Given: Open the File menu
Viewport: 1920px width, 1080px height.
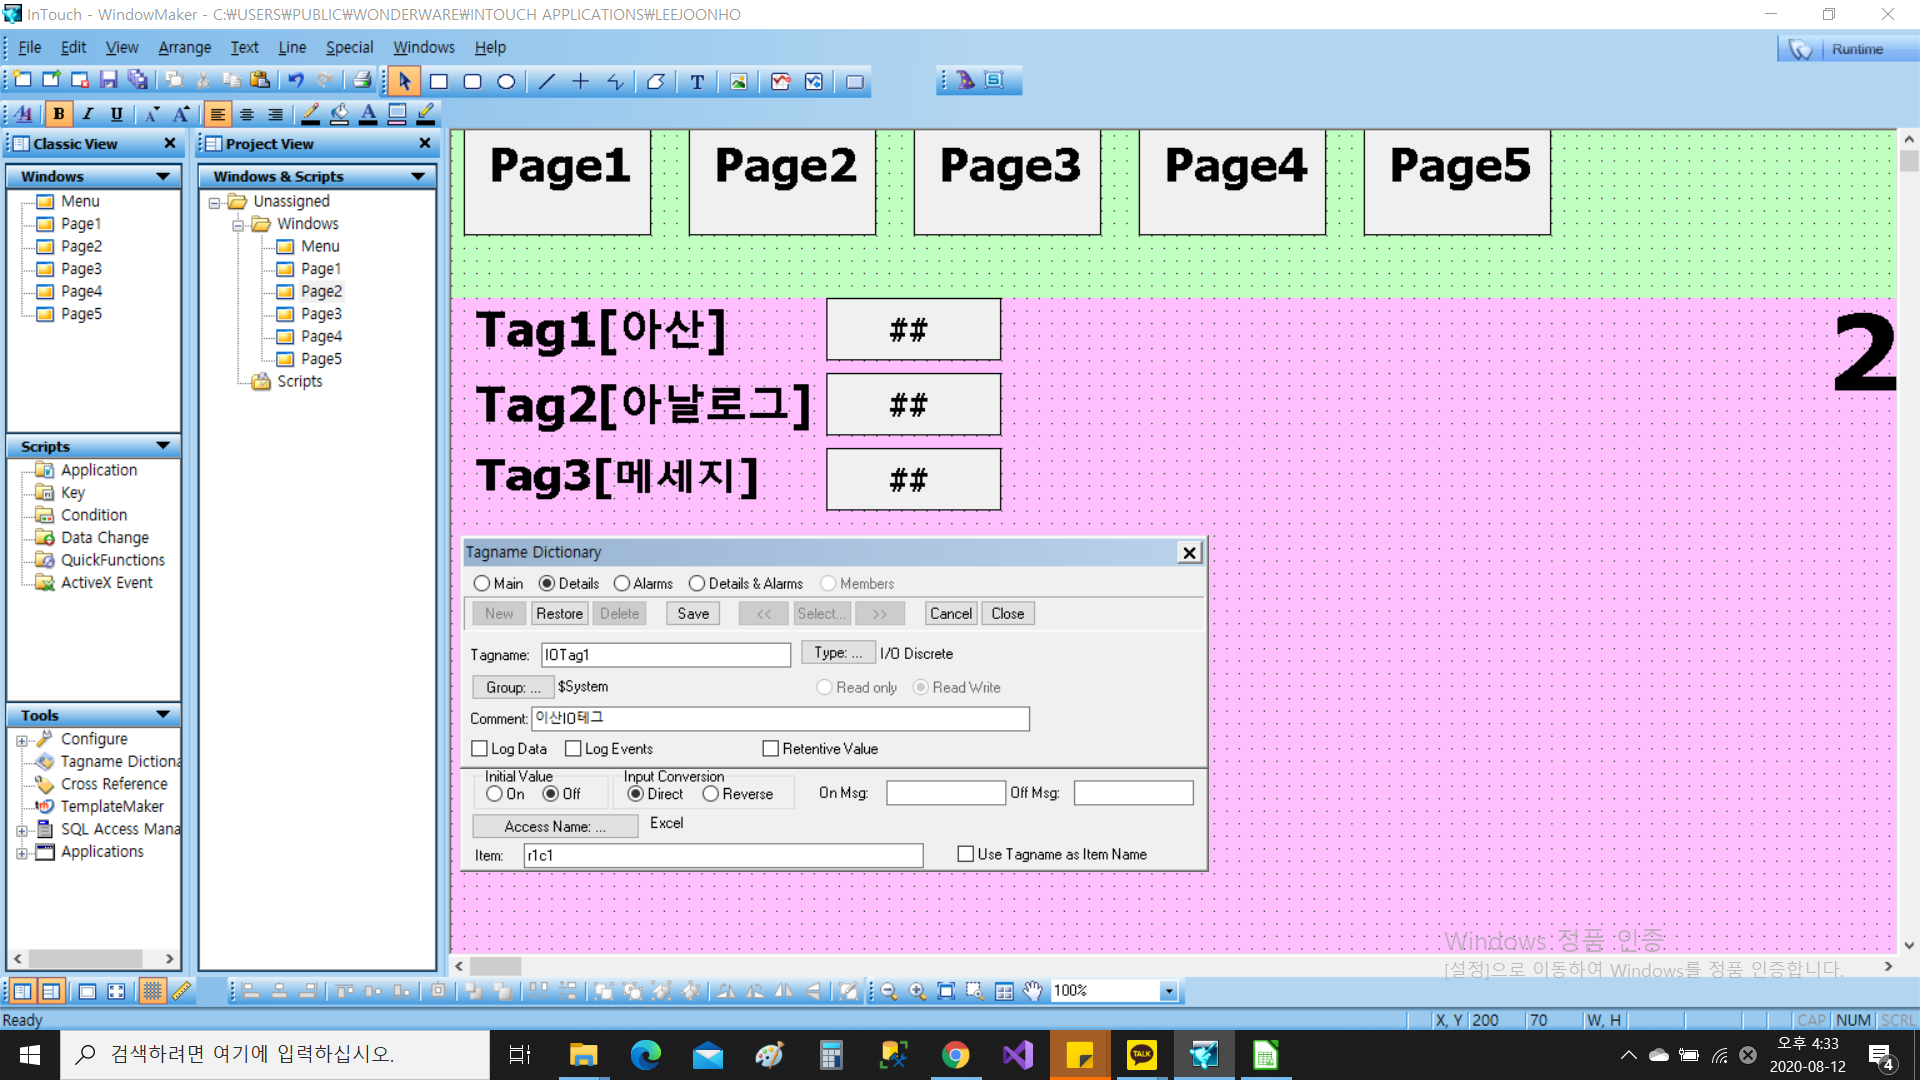Looking at the screenshot, I should 29,47.
